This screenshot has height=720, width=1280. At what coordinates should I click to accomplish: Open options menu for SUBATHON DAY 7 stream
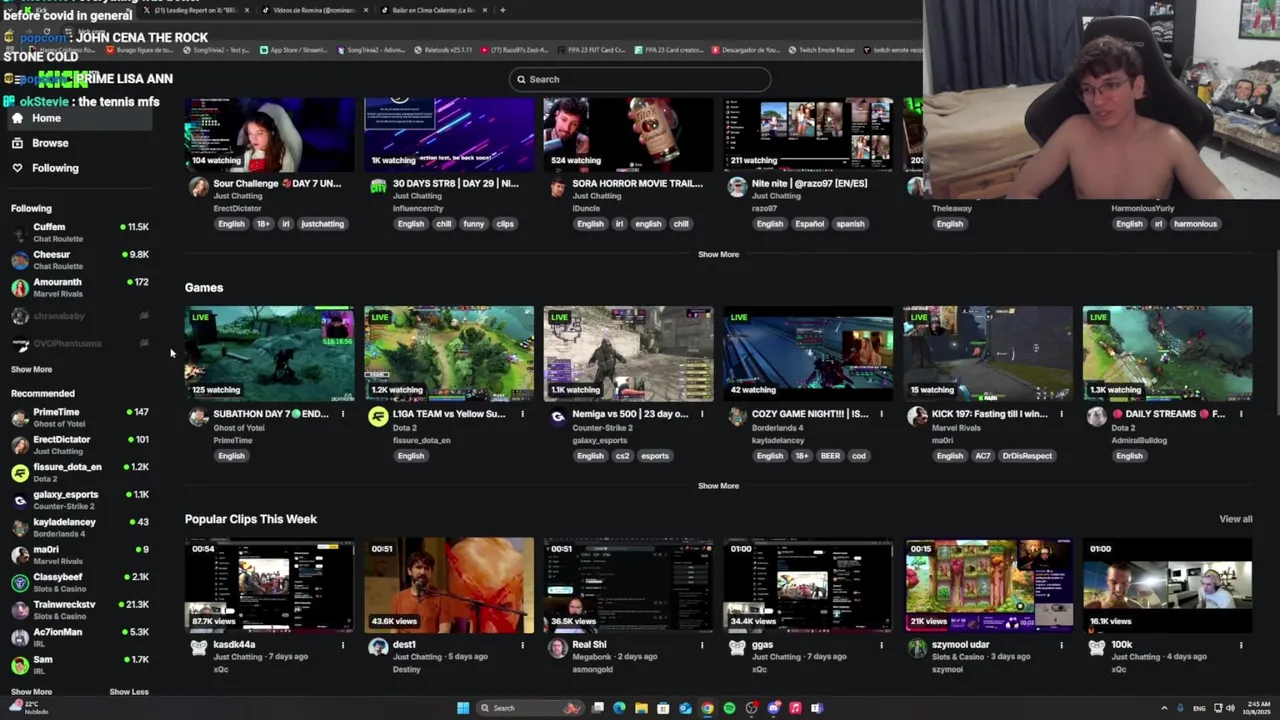343,414
